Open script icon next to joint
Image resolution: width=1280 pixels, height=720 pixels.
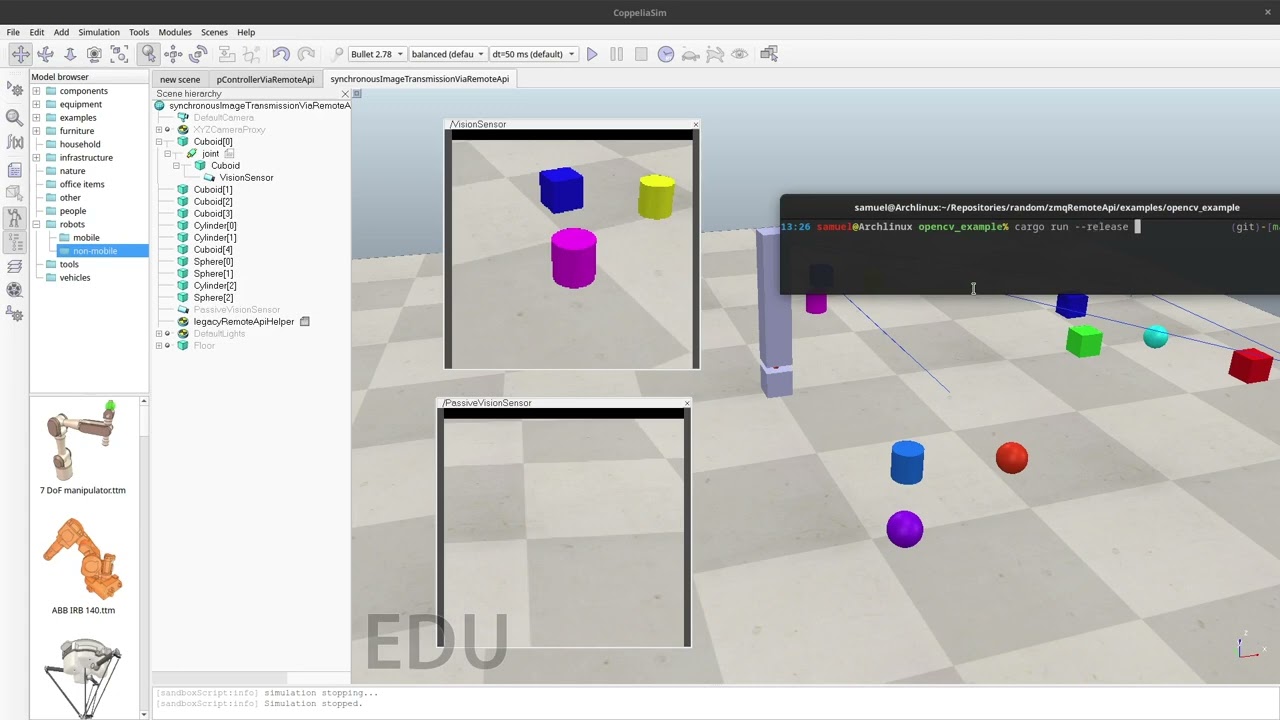229,154
